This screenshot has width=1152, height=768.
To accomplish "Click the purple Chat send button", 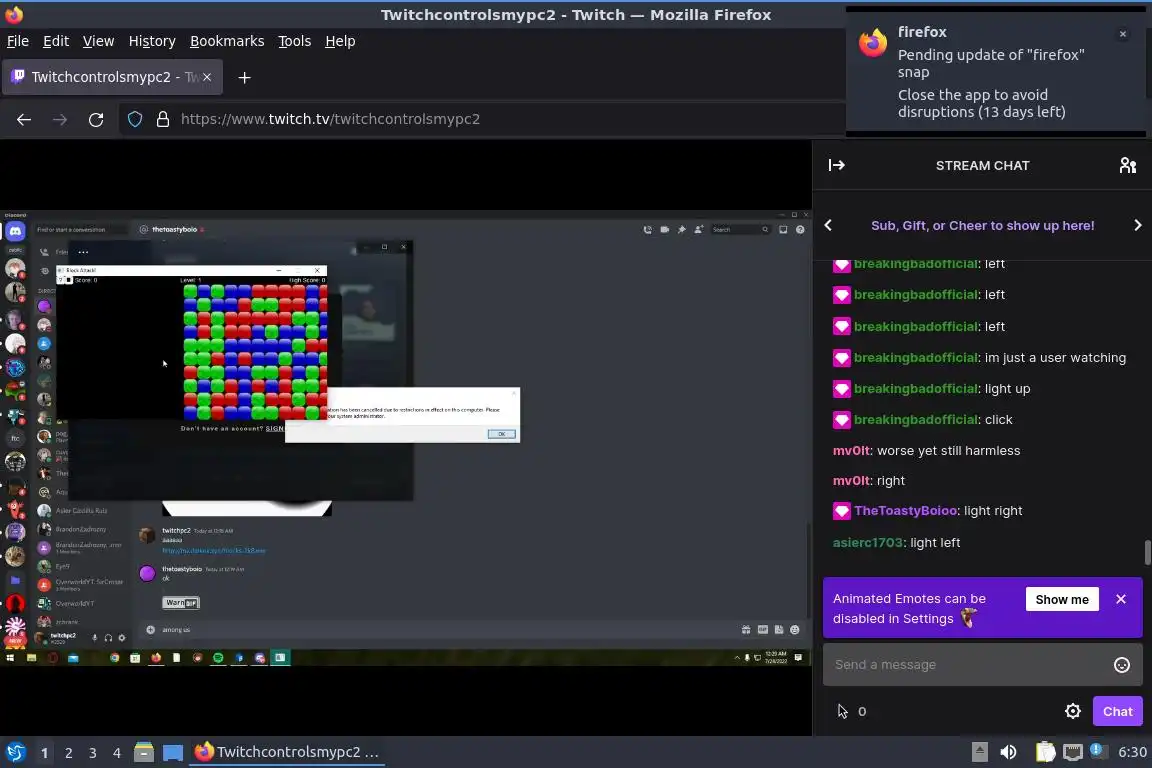I will pos(1117,711).
